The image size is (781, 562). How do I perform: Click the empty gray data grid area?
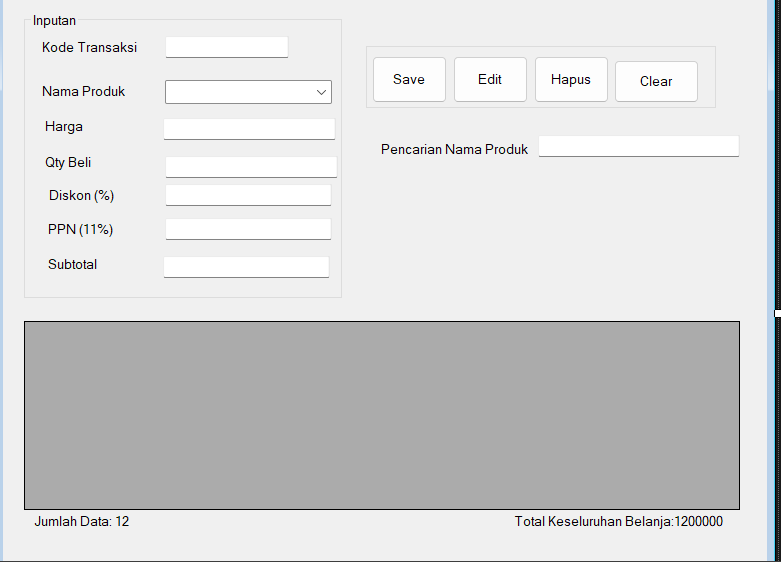381,415
